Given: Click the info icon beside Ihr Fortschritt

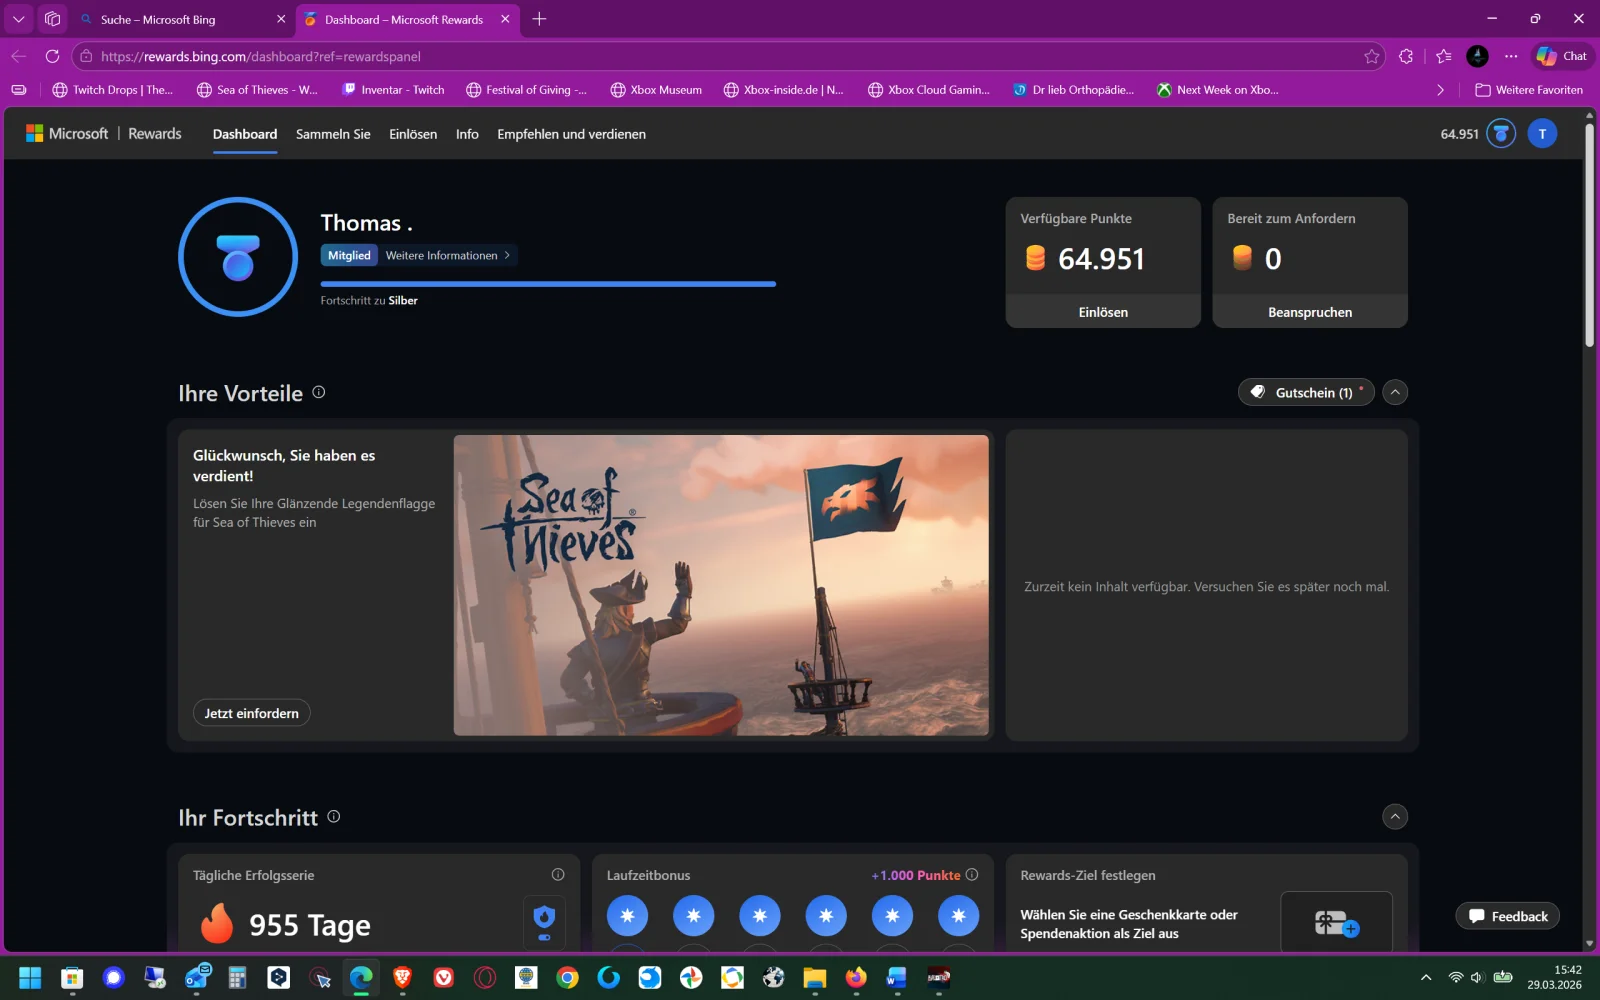Looking at the screenshot, I should point(334,816).
